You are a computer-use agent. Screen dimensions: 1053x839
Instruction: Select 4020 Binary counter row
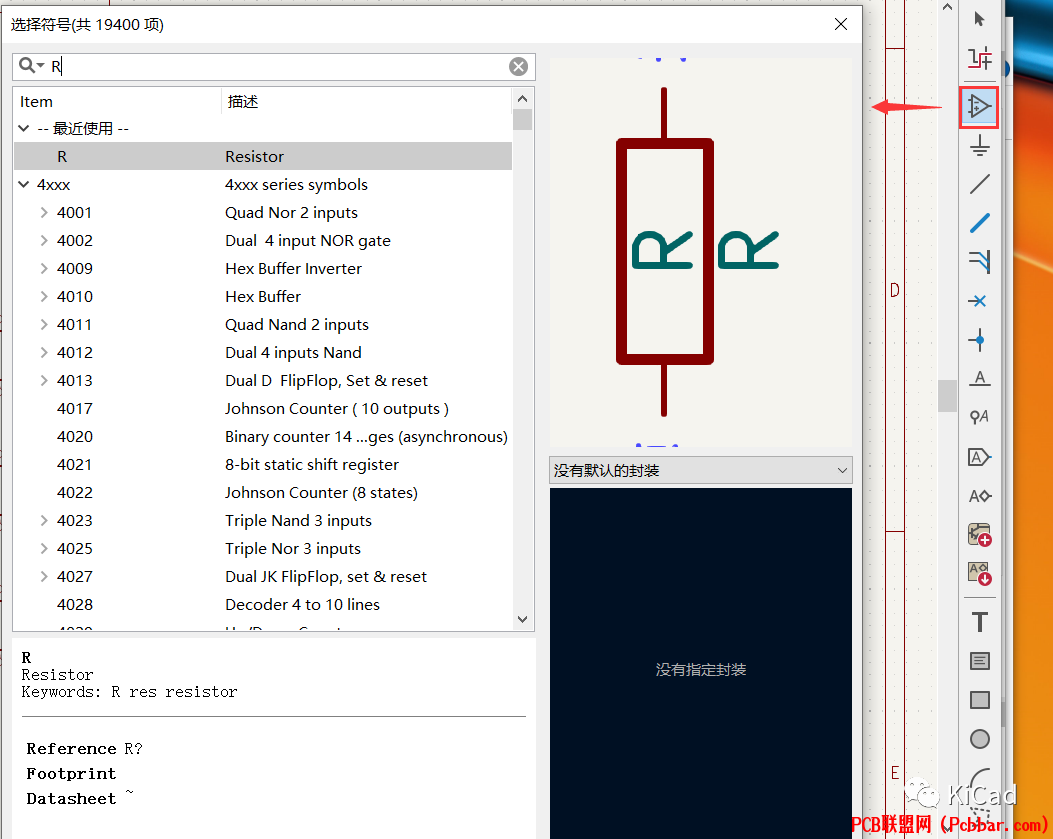pyautogui.click(x=263, y=437)
